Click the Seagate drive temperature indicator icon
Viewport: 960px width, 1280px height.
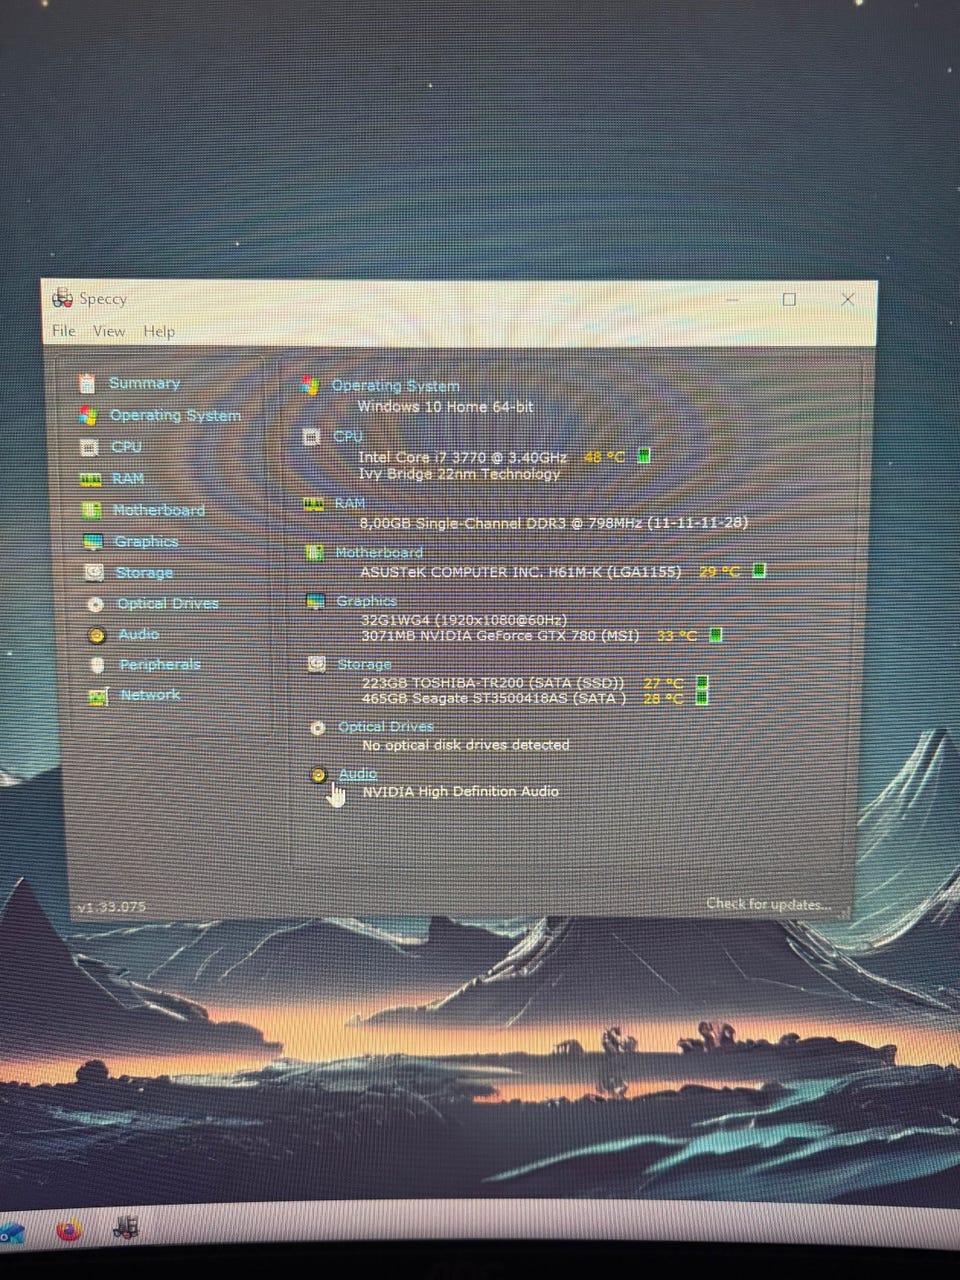702,698
